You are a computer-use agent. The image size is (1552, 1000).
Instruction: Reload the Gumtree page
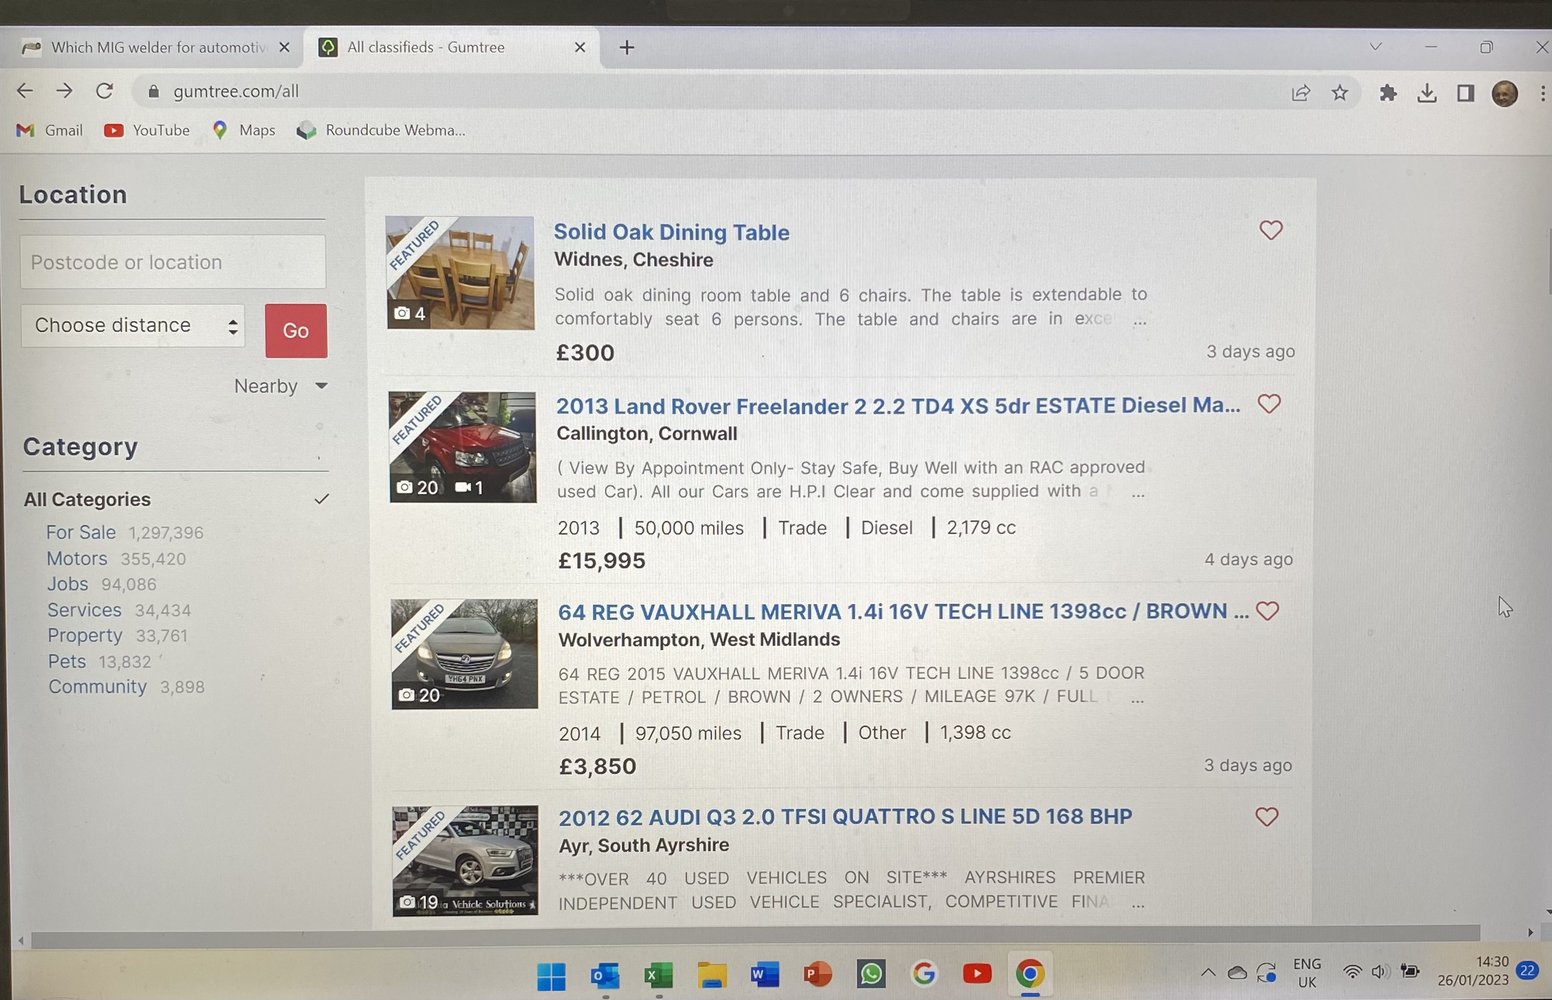tap(104, 91)
